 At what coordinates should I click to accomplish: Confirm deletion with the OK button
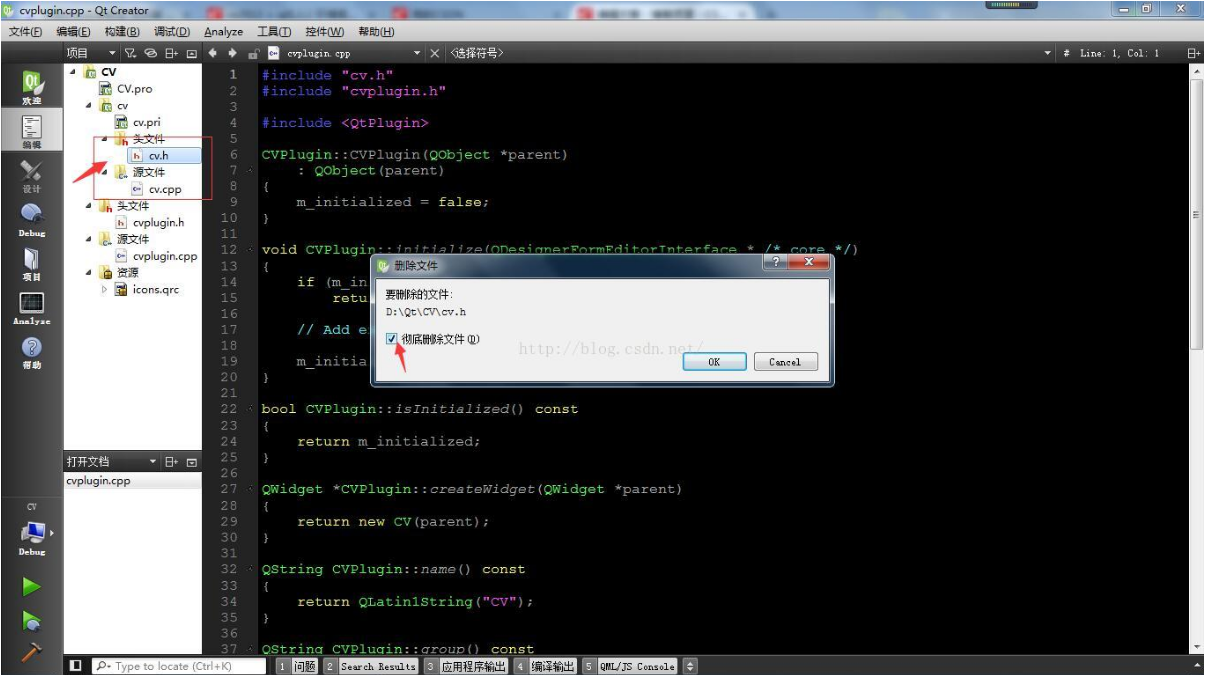tap(714, 362)
